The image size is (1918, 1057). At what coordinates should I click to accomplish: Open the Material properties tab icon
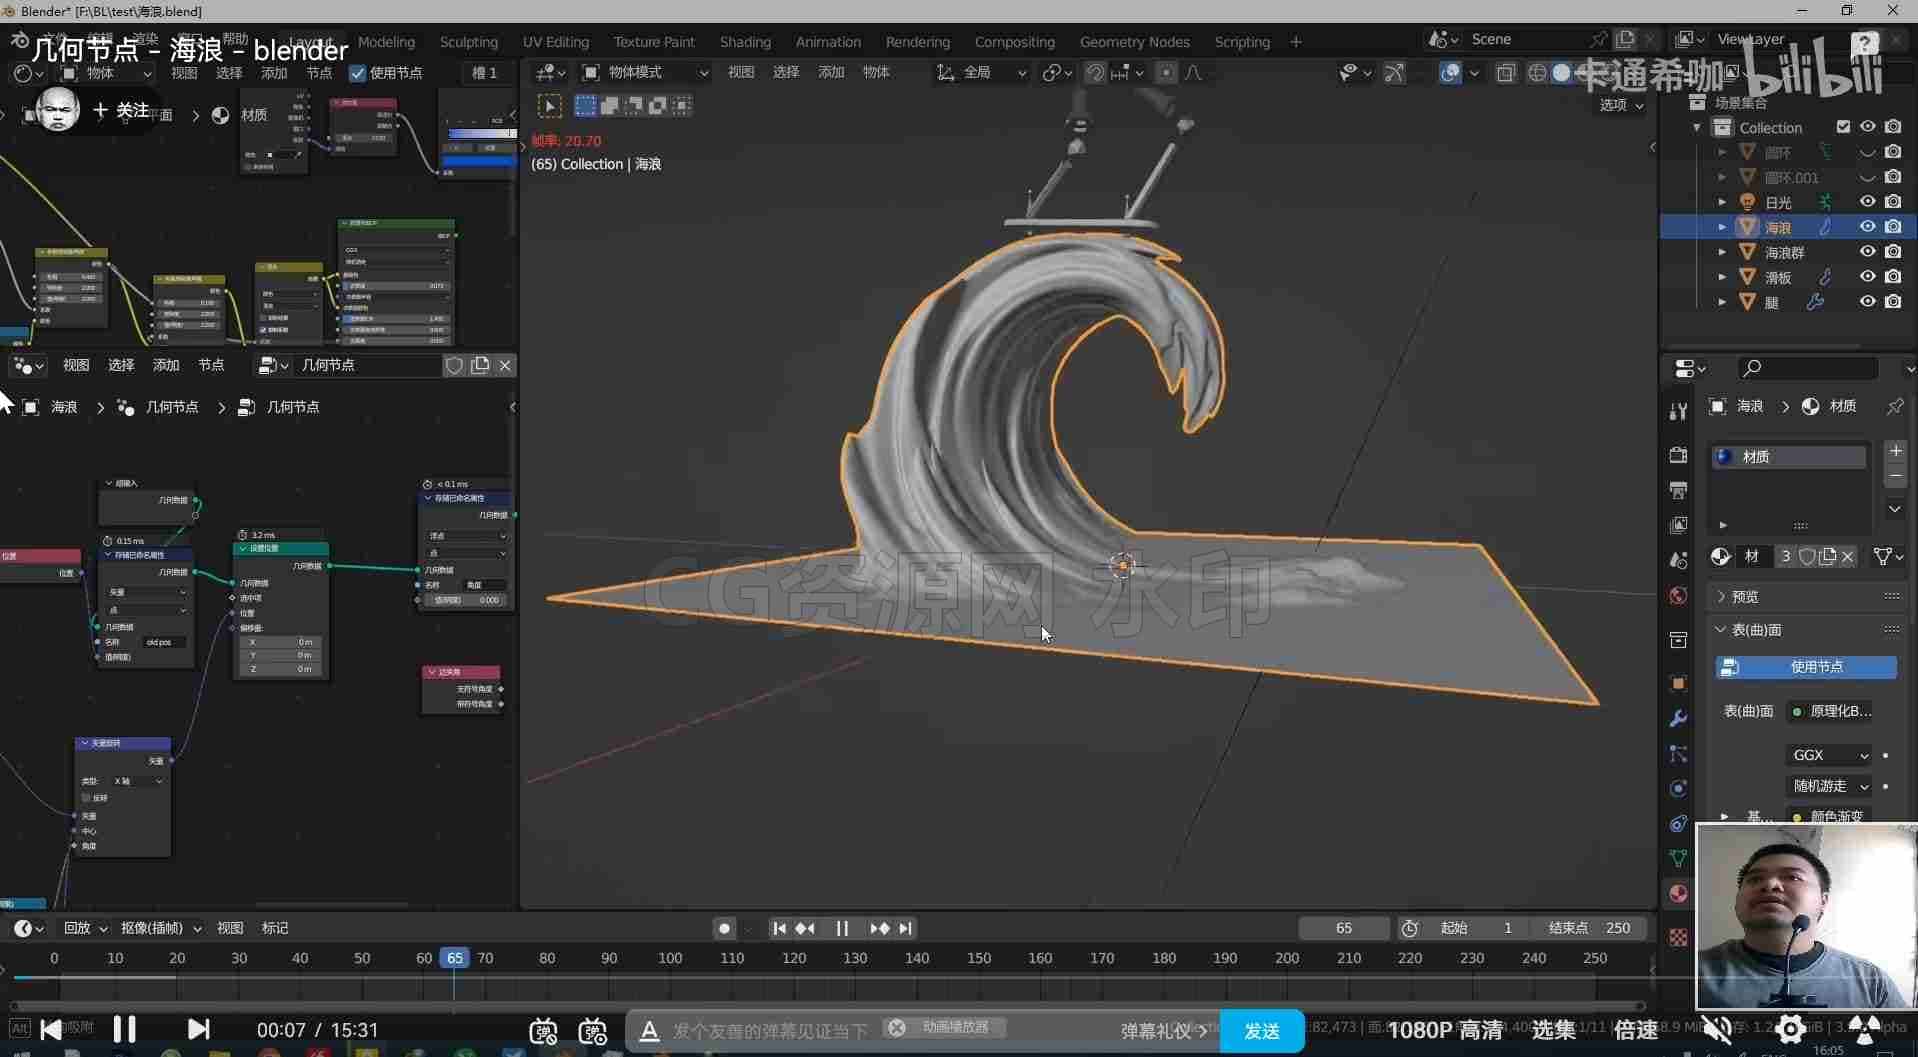click(x=1678, y=893)
